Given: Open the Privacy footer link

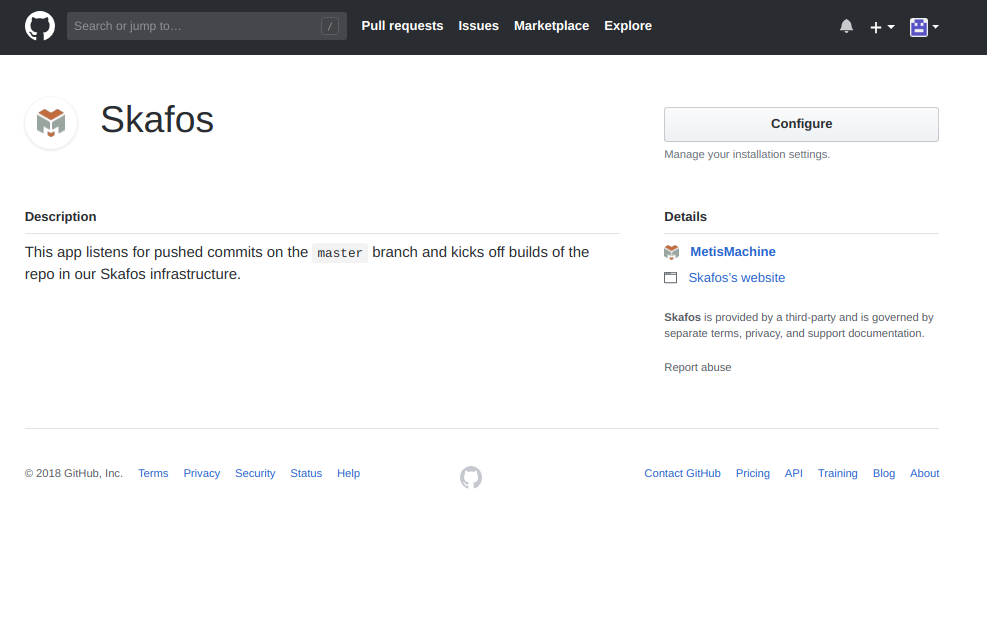Looking at the screenshot, I should click(201, 473).
